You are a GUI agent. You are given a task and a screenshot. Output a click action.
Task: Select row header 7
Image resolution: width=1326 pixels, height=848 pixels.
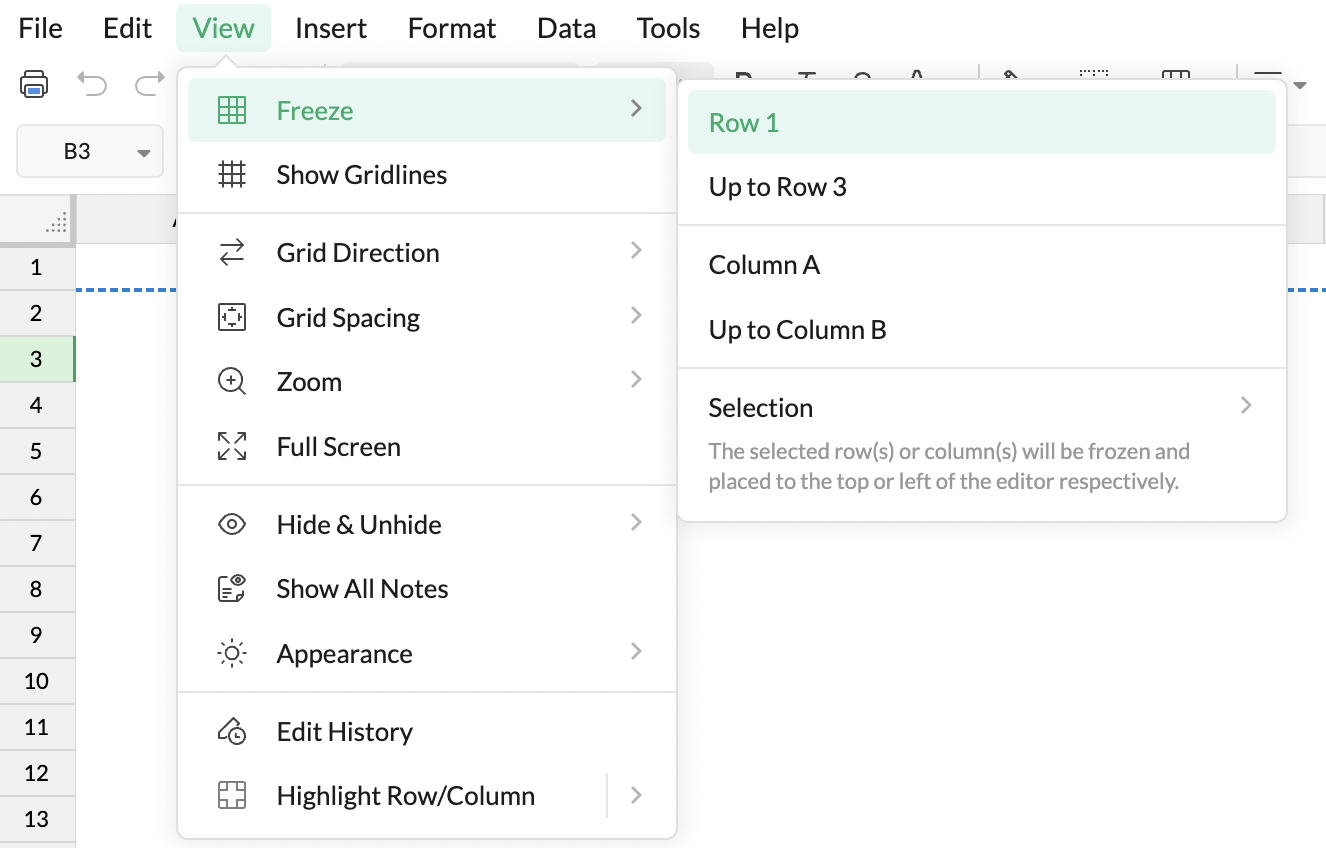pos(37,543)
